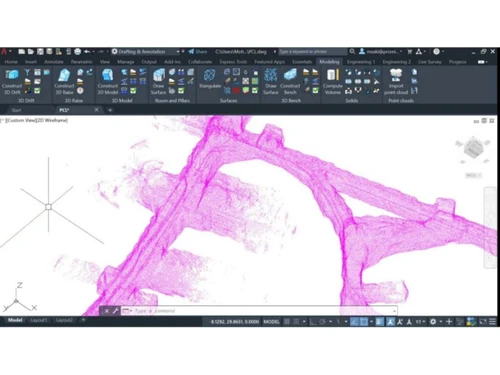Switch to the Start file tab
This screenshot has width=500, height=375.
[x=16, y=110]
